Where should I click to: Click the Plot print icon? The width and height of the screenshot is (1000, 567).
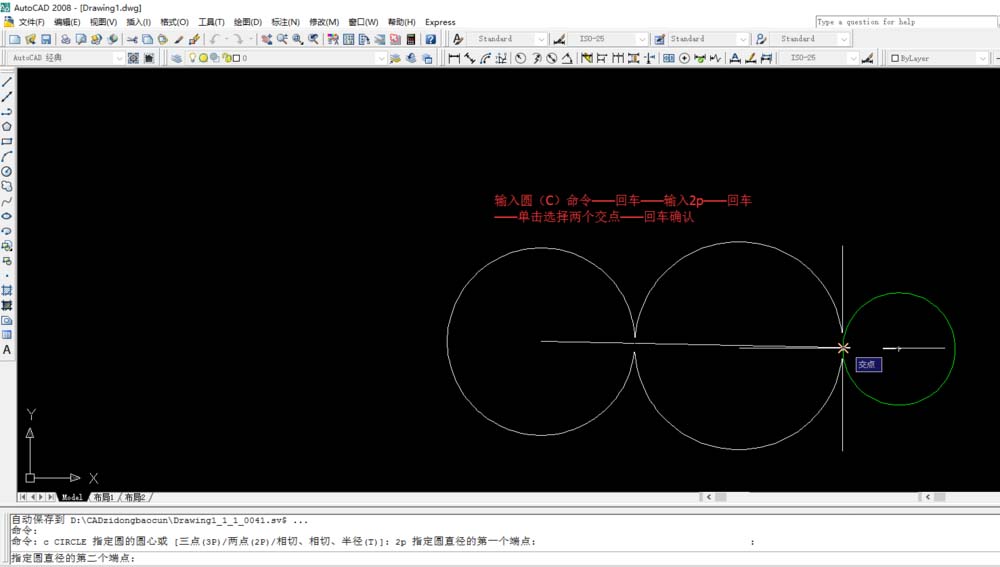point(65,40)
